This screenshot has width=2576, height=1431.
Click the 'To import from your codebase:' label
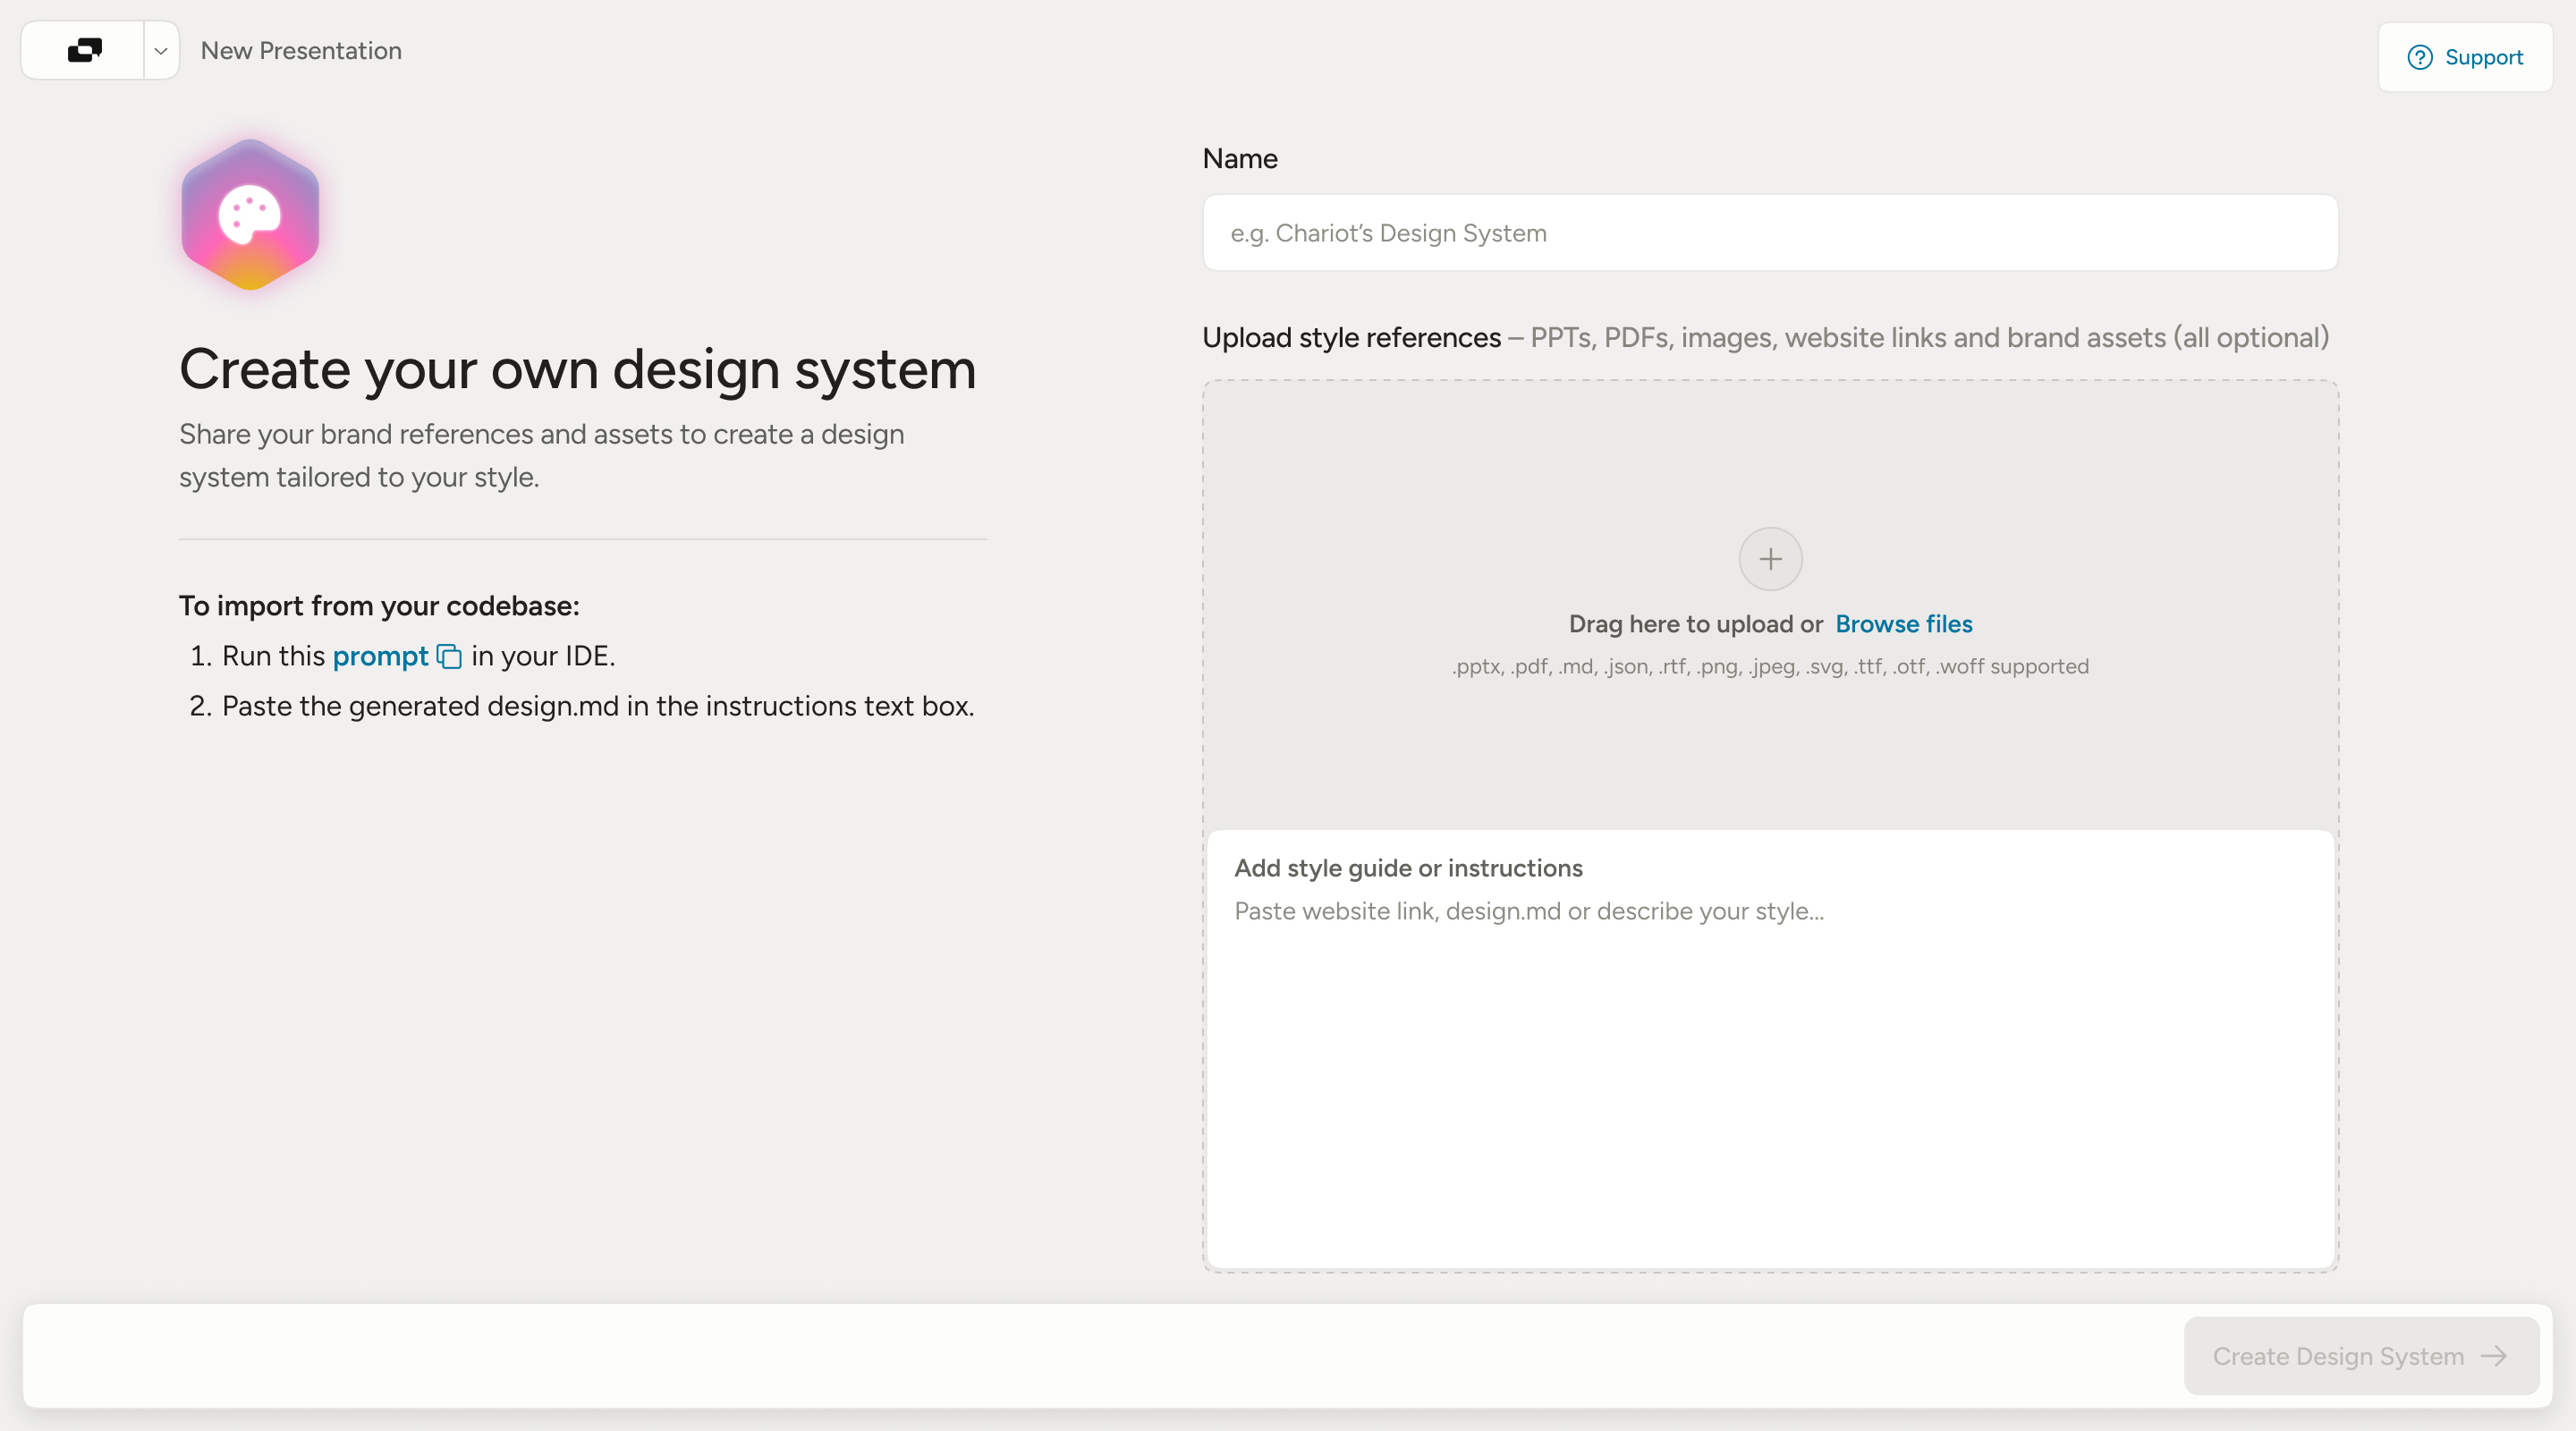379,606
